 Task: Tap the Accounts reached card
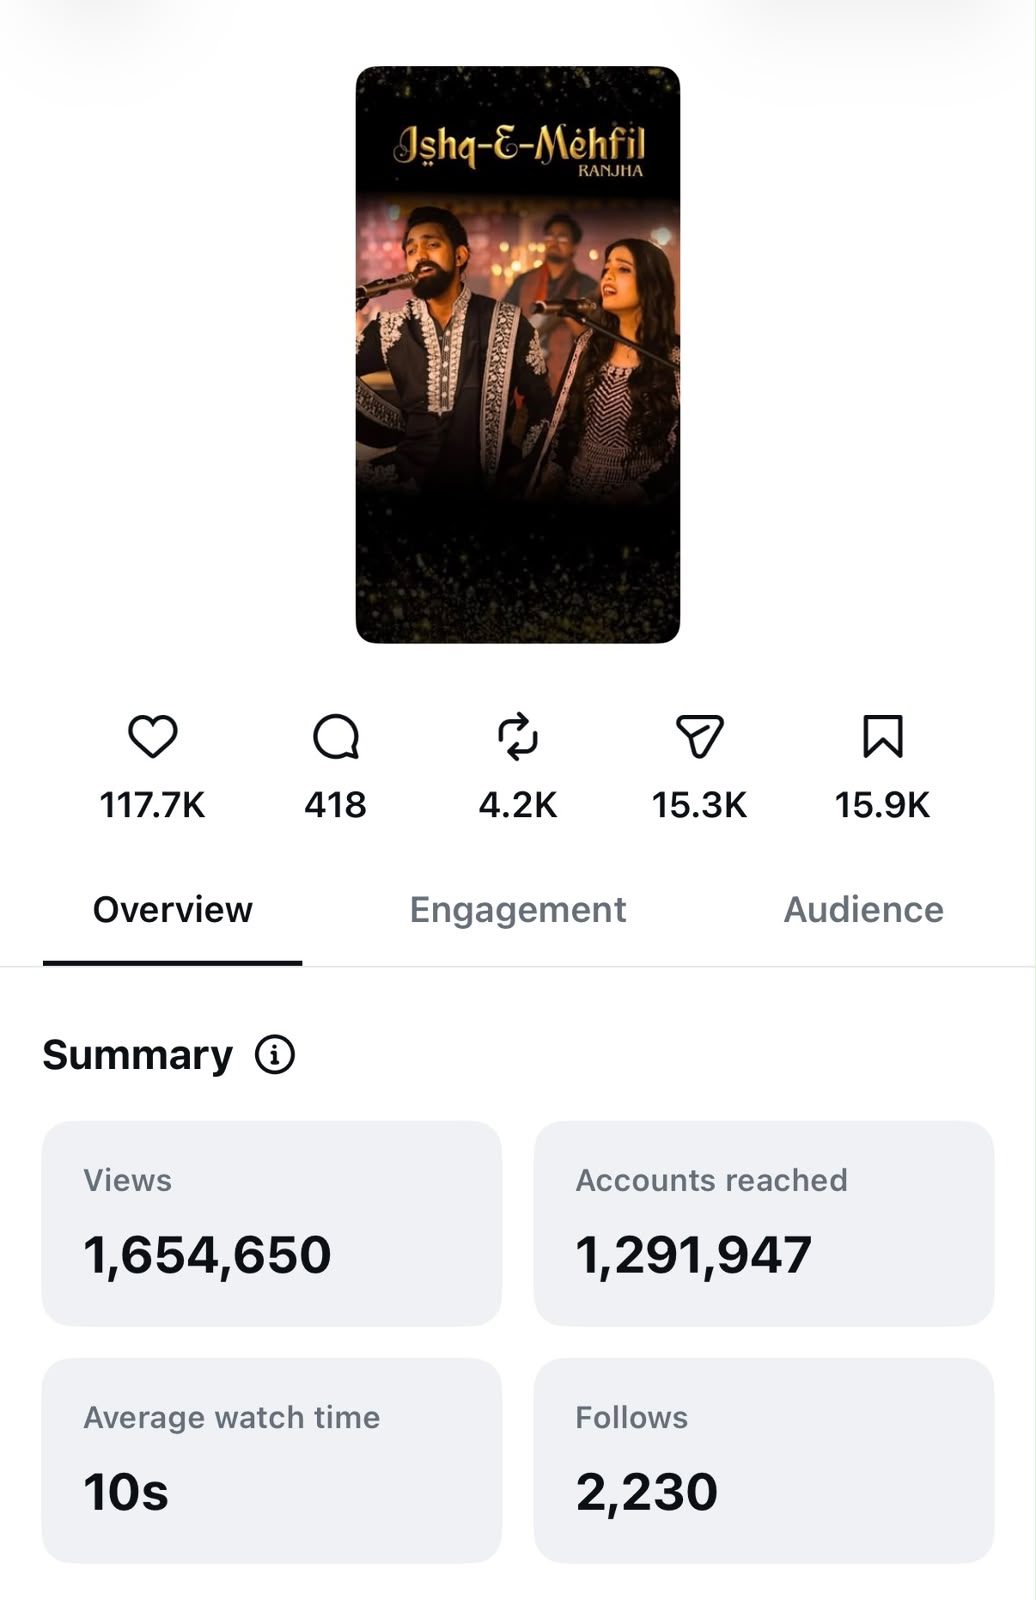tap(764, 1224)
